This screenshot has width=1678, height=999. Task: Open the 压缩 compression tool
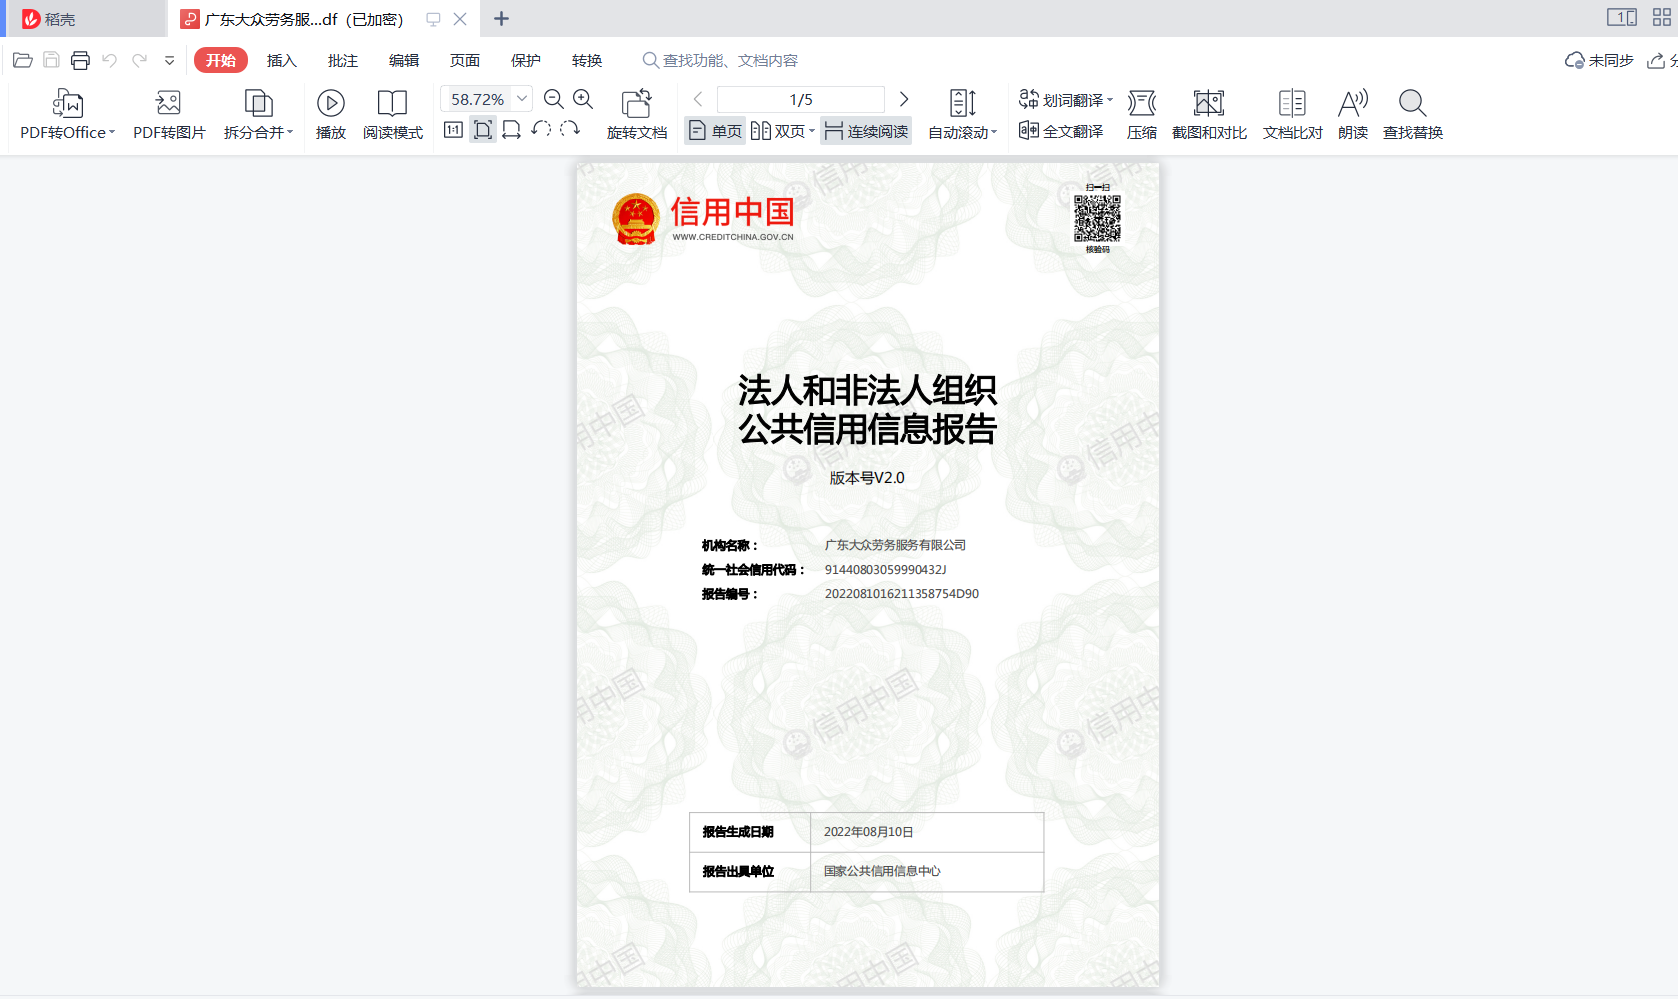click(1142, 113)
